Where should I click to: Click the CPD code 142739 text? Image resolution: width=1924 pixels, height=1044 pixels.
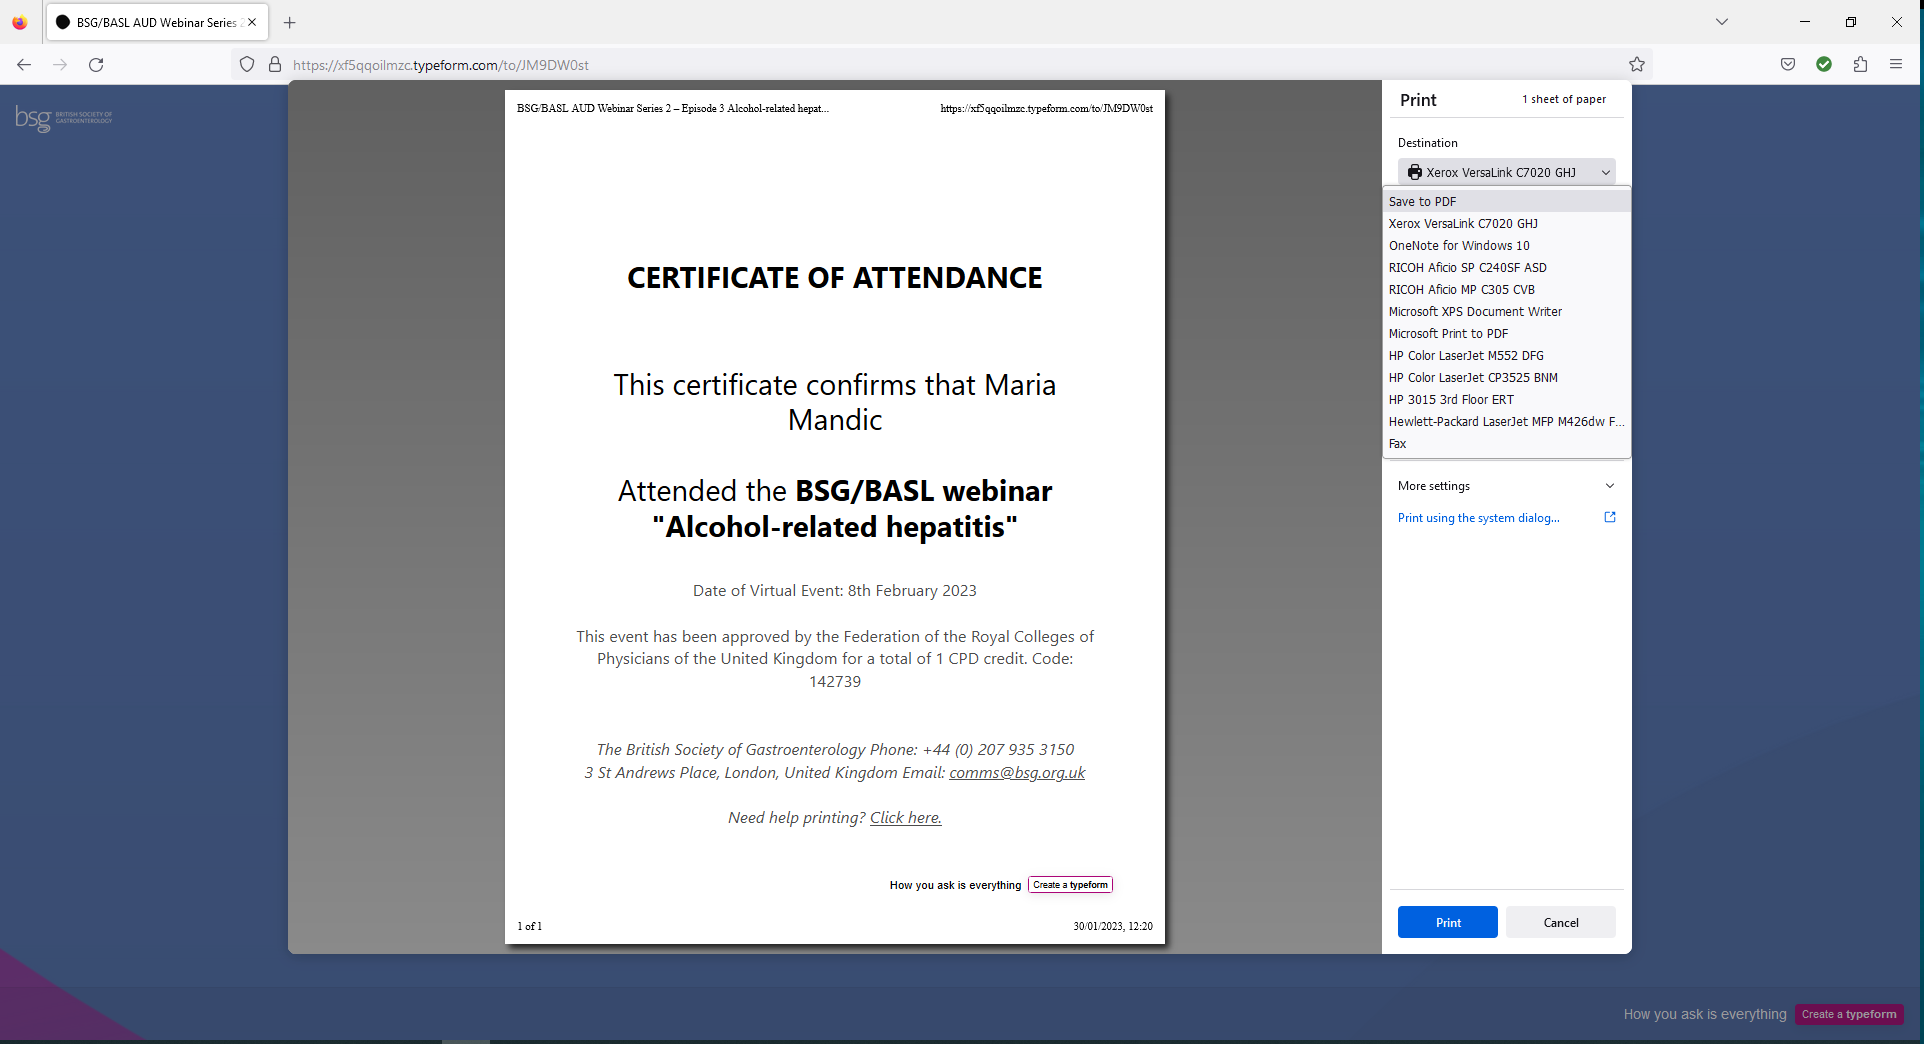(835, 681)
